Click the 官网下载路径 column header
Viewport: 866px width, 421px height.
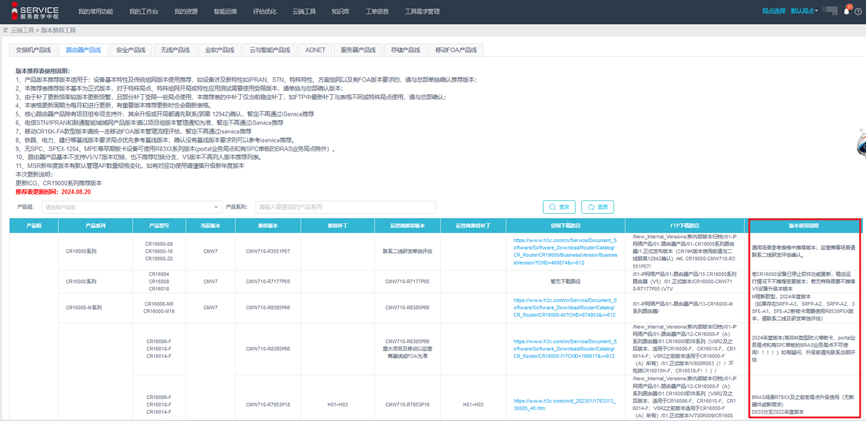tap(566, 226)
